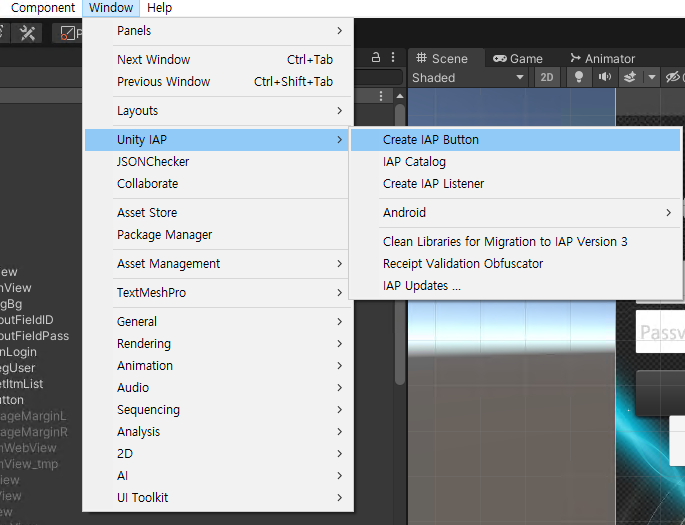Expand the Analysis submenu
Viewport: 685px width, 525px height.
[x=218, y=432]
